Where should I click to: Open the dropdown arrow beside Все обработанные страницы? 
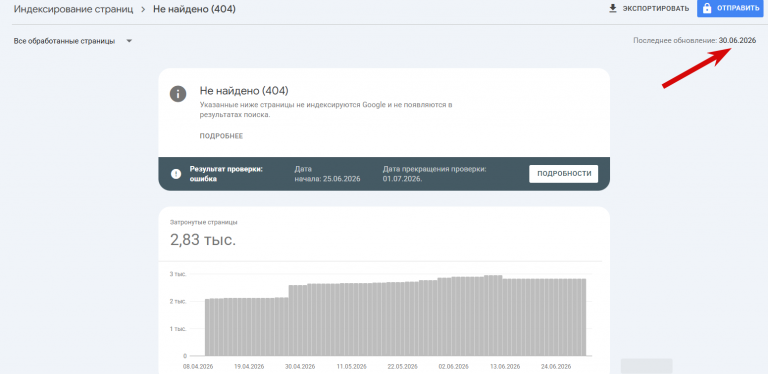tap(129, 41)
